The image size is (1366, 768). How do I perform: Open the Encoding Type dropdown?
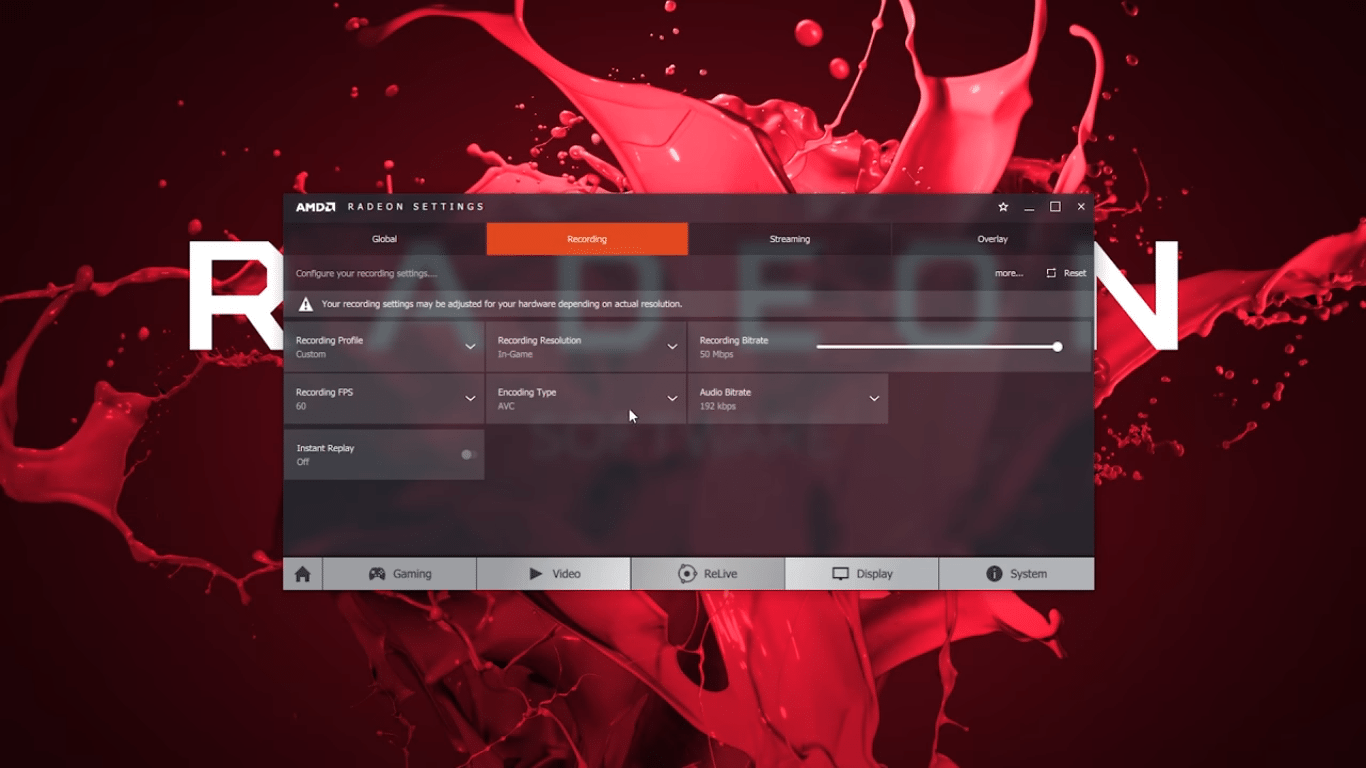click(x=586, y=399)
